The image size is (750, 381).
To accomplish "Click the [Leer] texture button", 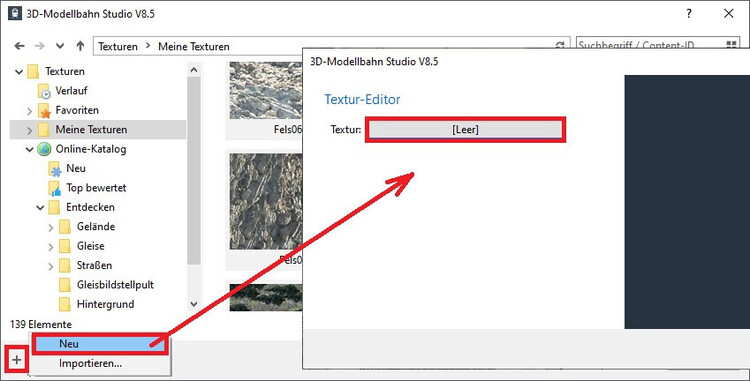I will [x=465, y=130].
